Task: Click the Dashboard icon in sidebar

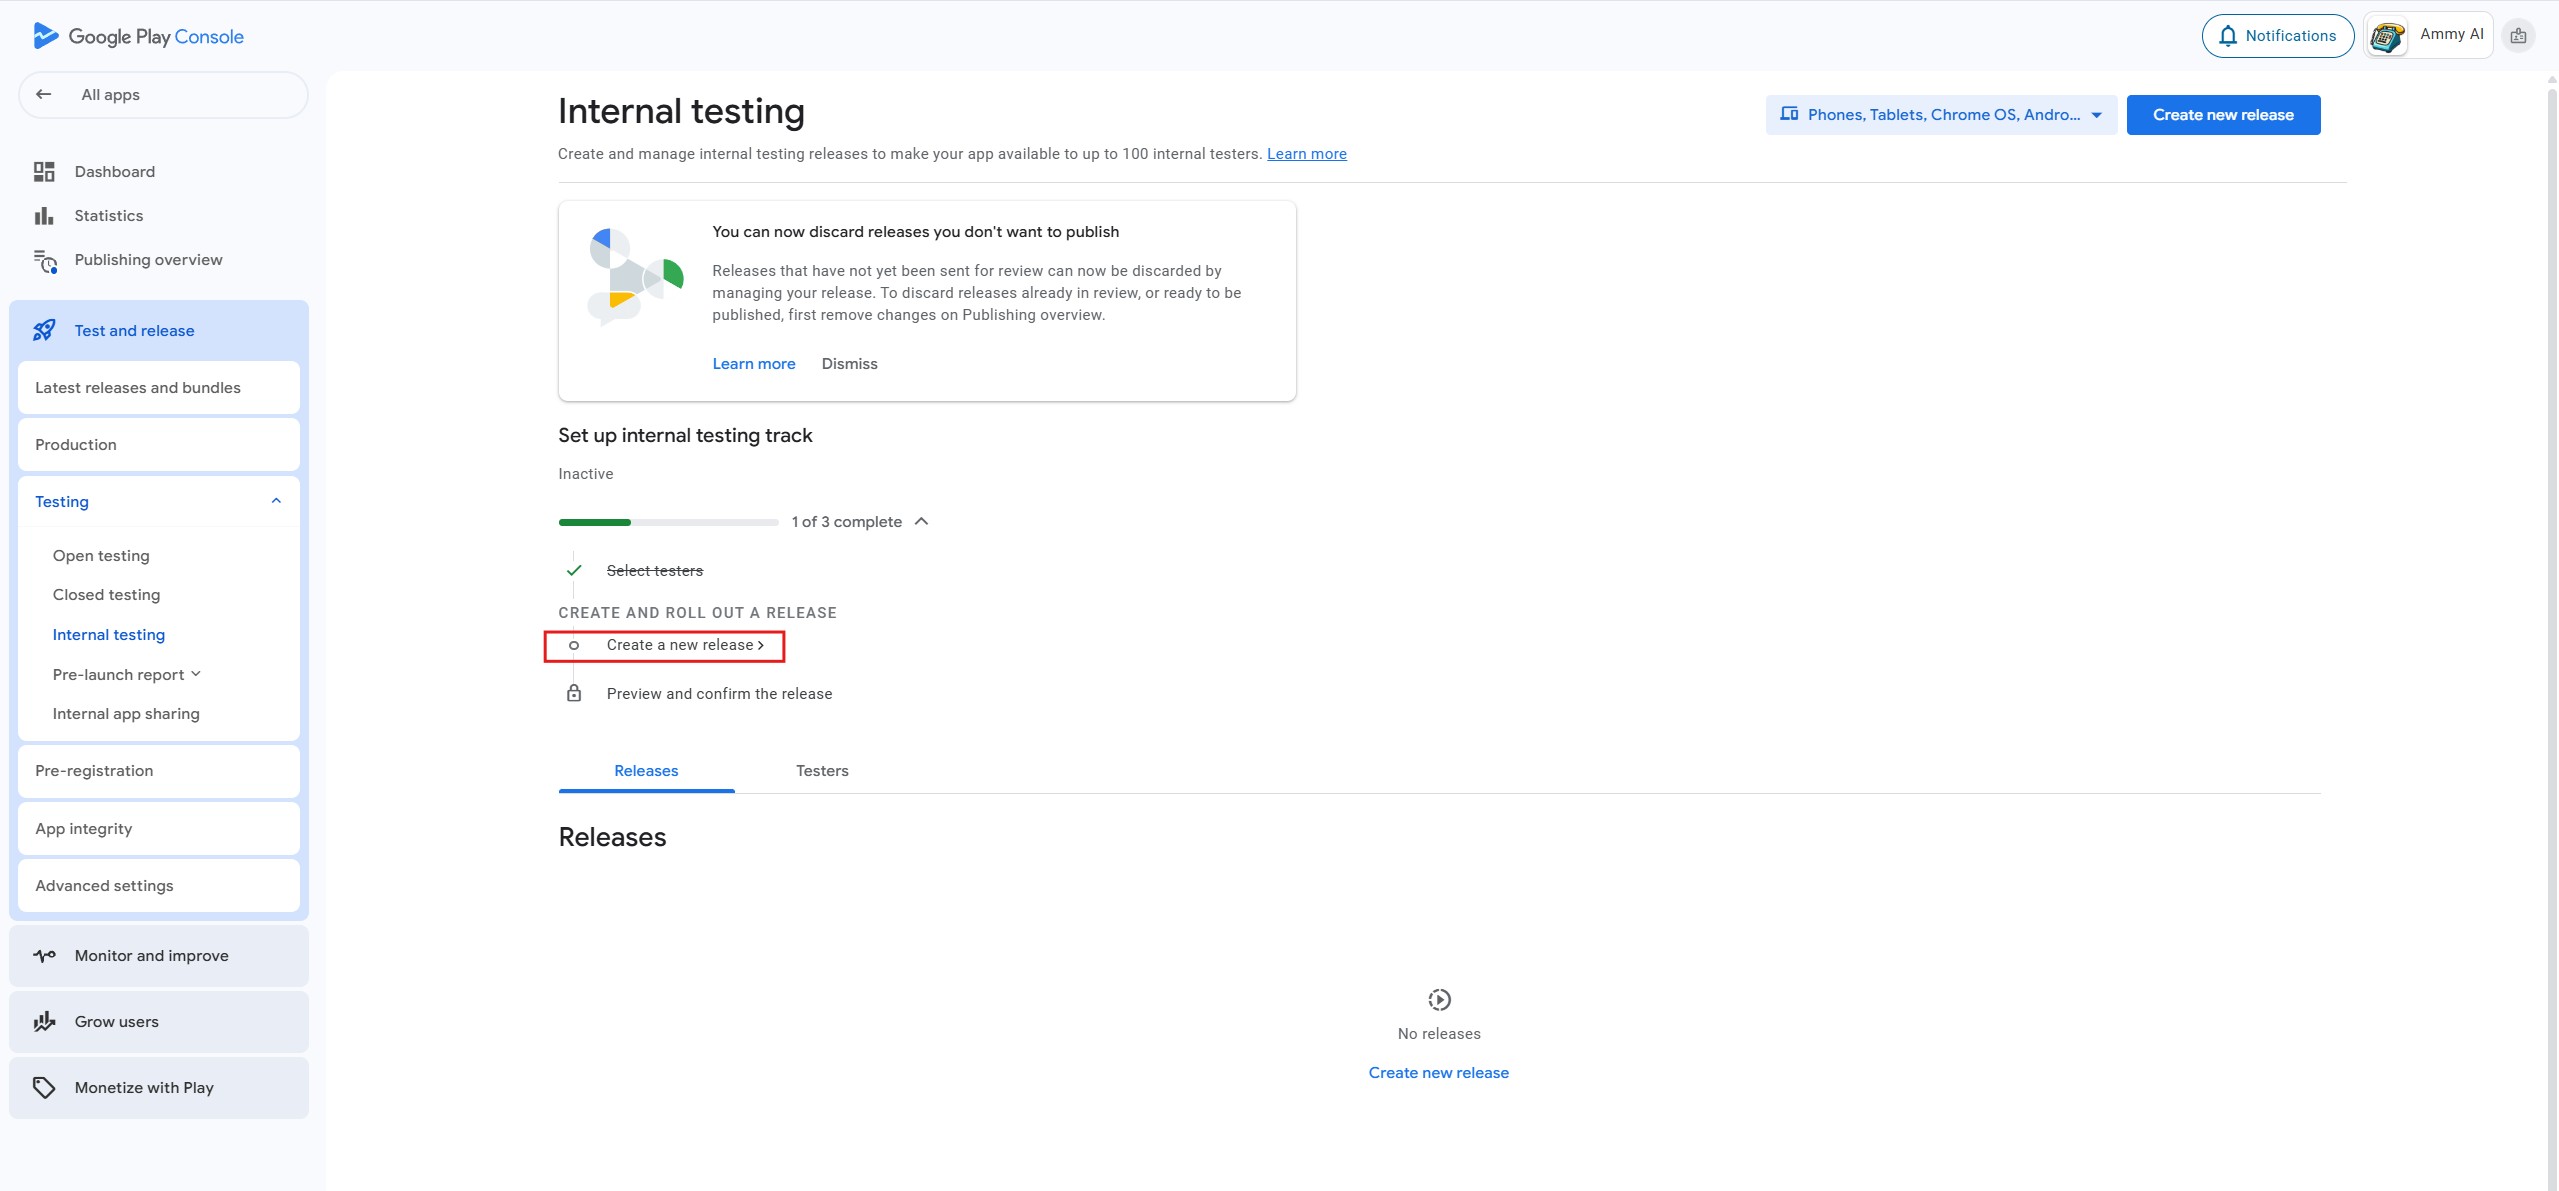Action: (44, 172)
